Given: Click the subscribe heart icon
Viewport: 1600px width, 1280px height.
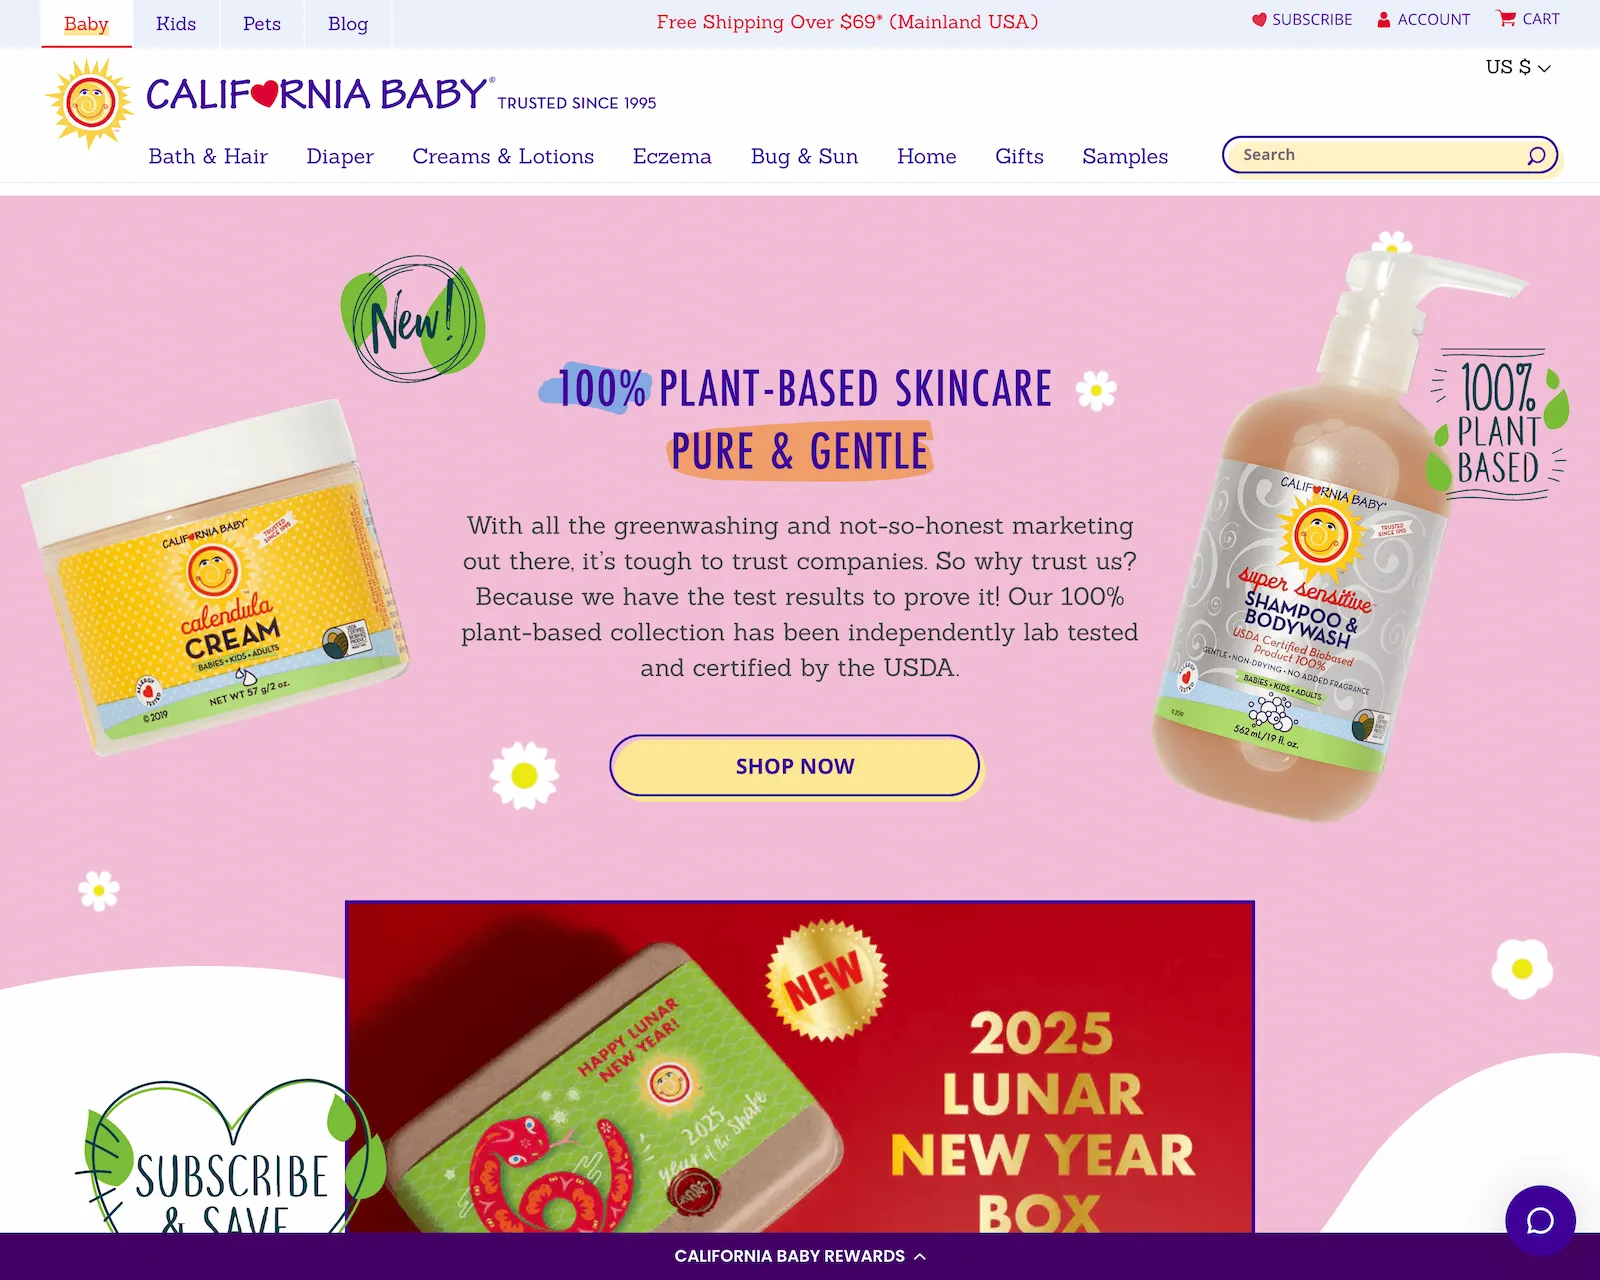Looking at the screenshot, I should click(1259, 19).
